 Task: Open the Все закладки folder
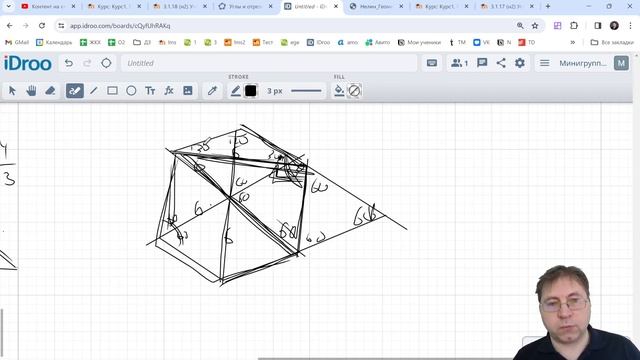613,42
